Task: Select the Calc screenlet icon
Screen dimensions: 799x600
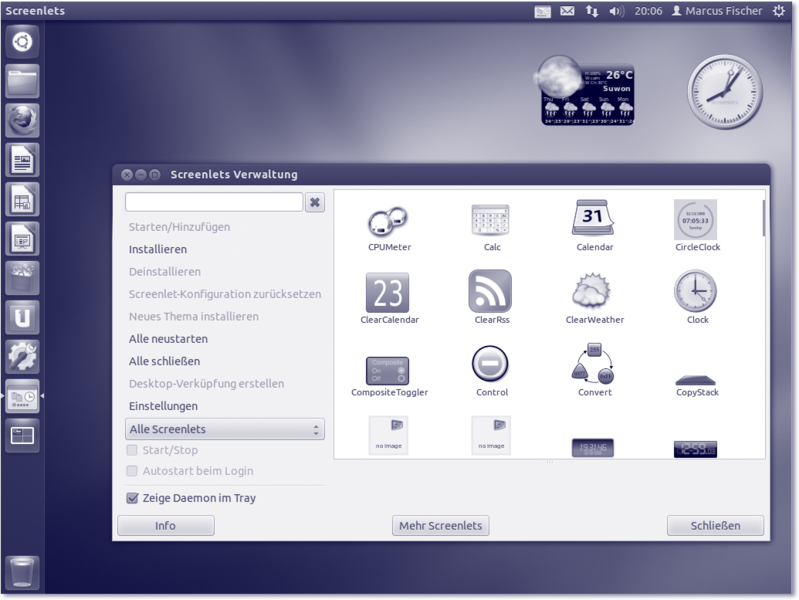Action: [x=491, y=220]
